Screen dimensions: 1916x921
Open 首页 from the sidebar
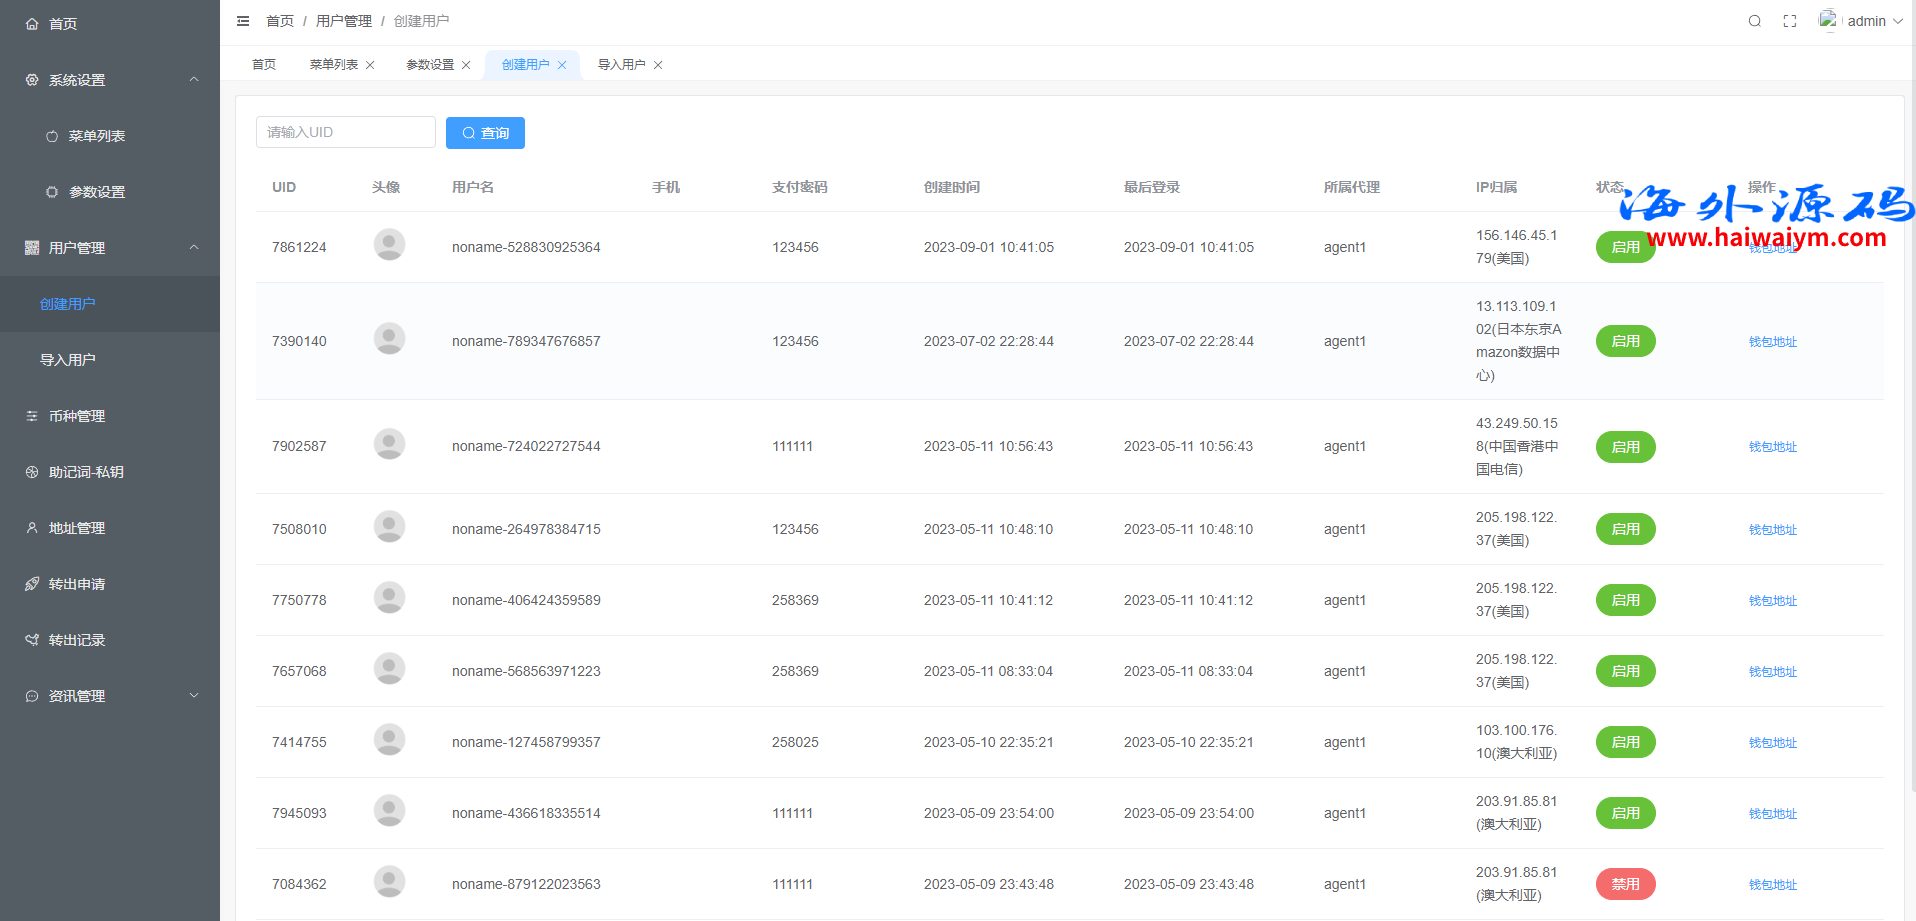pyautogui.click(x=63, y=24)
